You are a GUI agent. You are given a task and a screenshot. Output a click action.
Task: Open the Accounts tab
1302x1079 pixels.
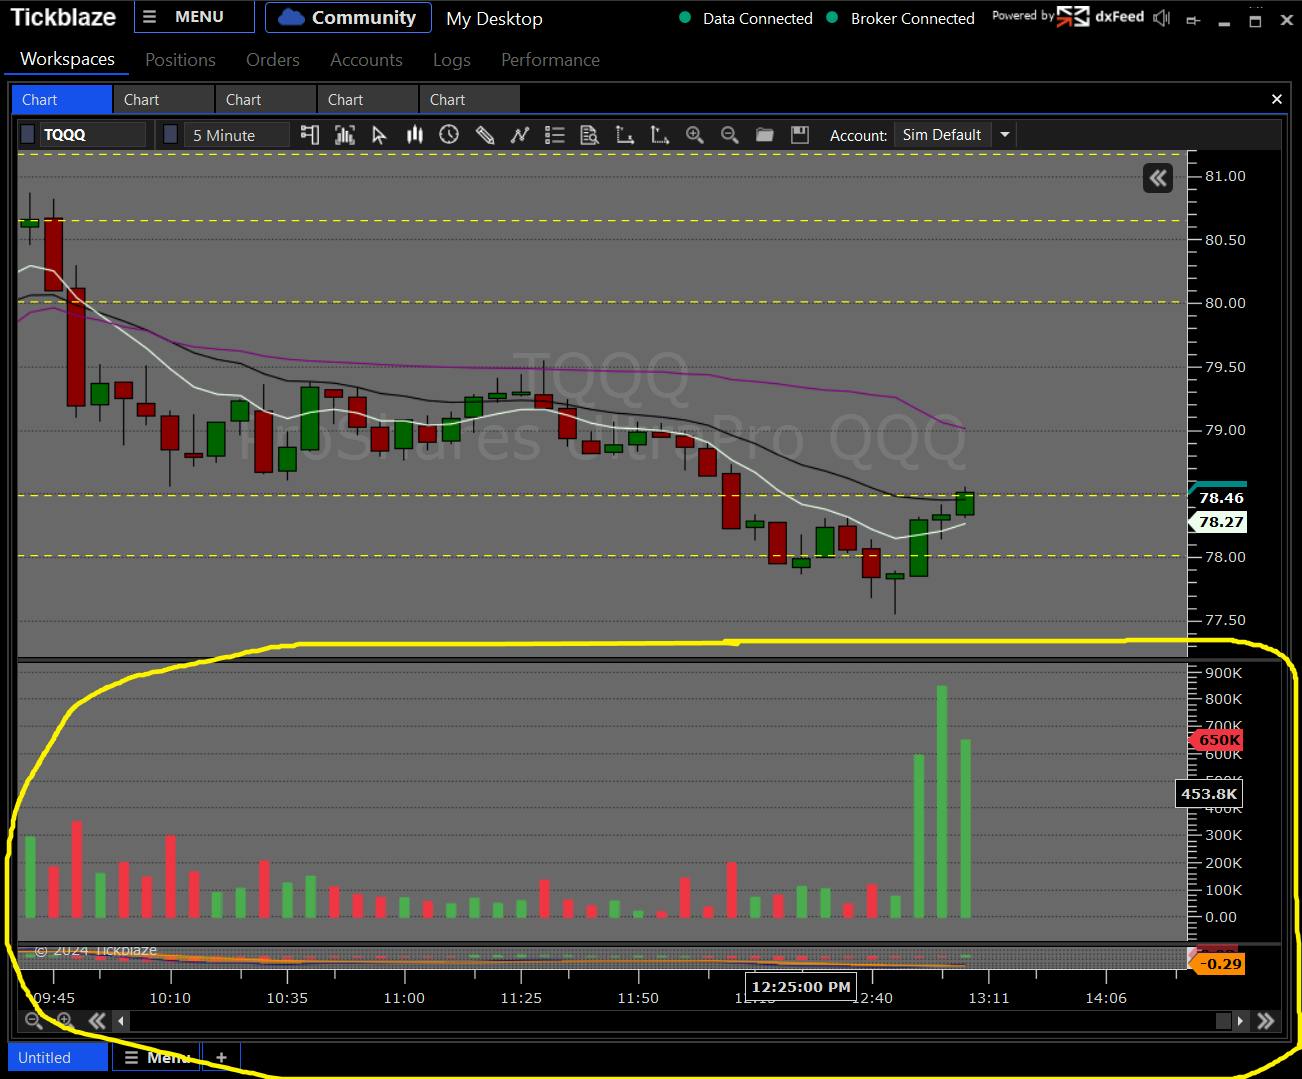pos(366,60)
